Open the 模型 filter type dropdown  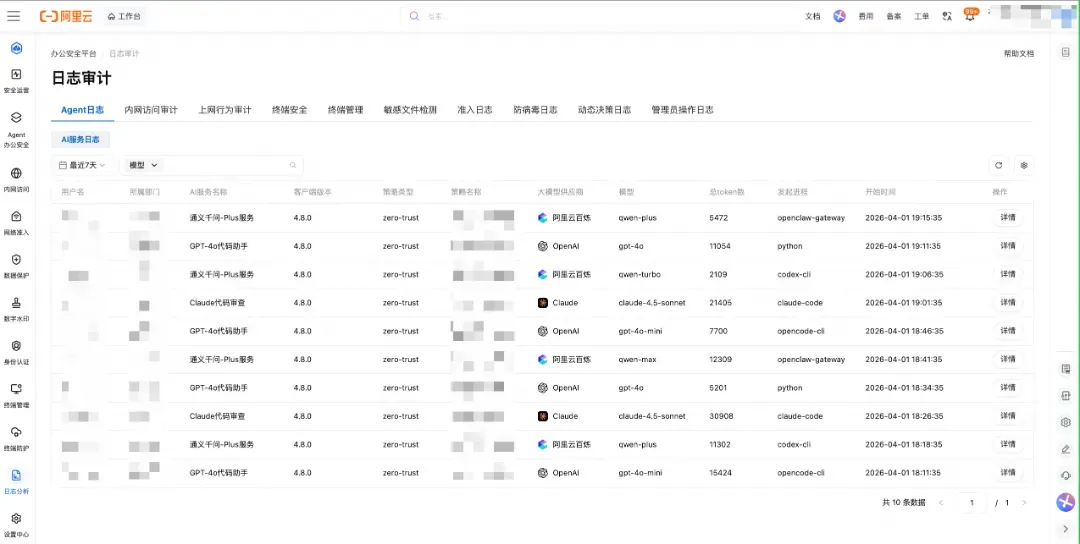click(x=143, y=165)
